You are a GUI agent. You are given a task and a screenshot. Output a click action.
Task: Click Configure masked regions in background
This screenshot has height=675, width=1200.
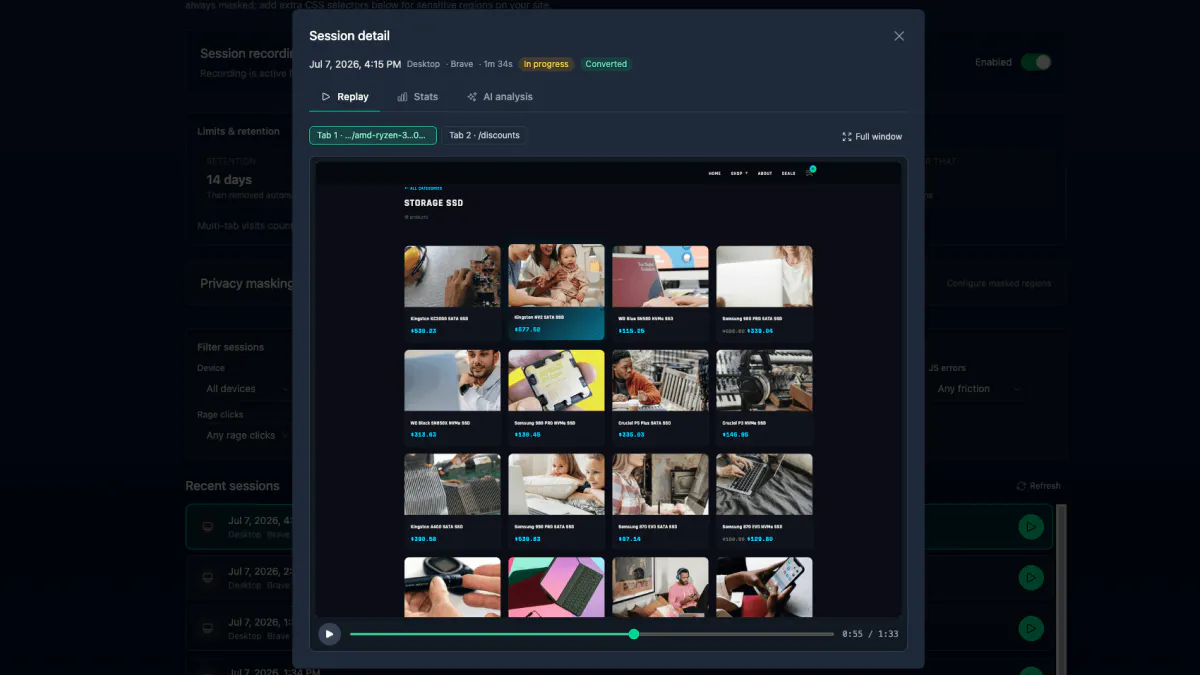pyautogui.click(x=999, y=283)
